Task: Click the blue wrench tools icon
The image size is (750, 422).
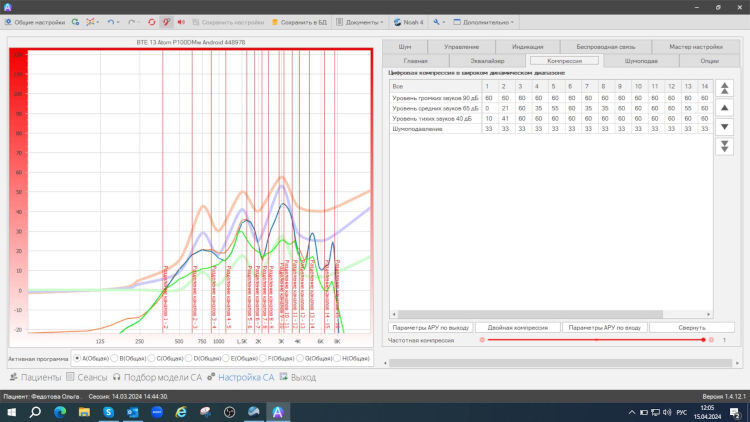Action: click(x=436, y=22)
